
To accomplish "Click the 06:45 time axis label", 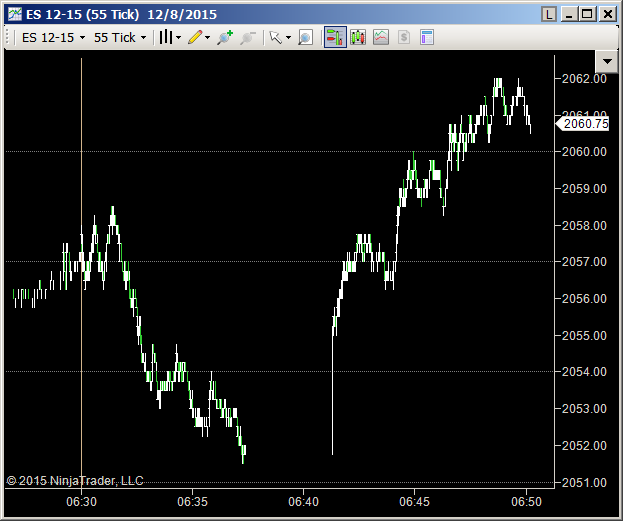I will (414, 502).
